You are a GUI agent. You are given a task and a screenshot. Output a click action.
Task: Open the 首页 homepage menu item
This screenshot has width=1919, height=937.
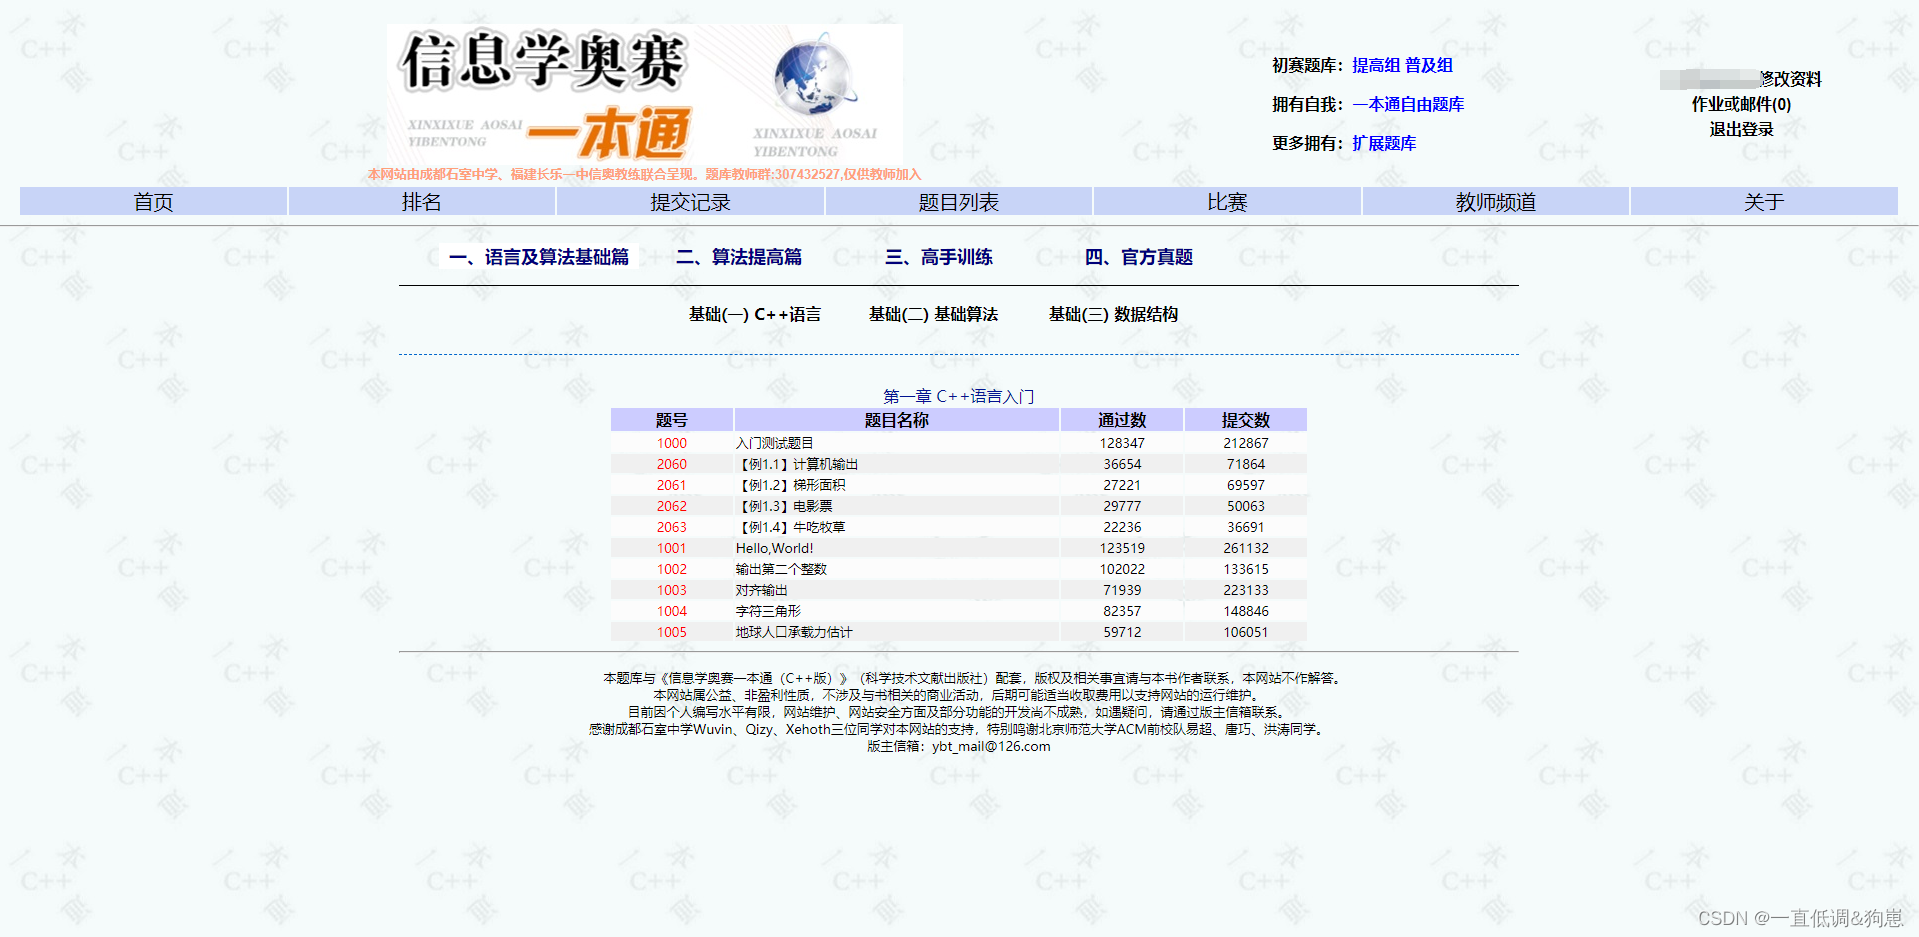coord(152,201)
